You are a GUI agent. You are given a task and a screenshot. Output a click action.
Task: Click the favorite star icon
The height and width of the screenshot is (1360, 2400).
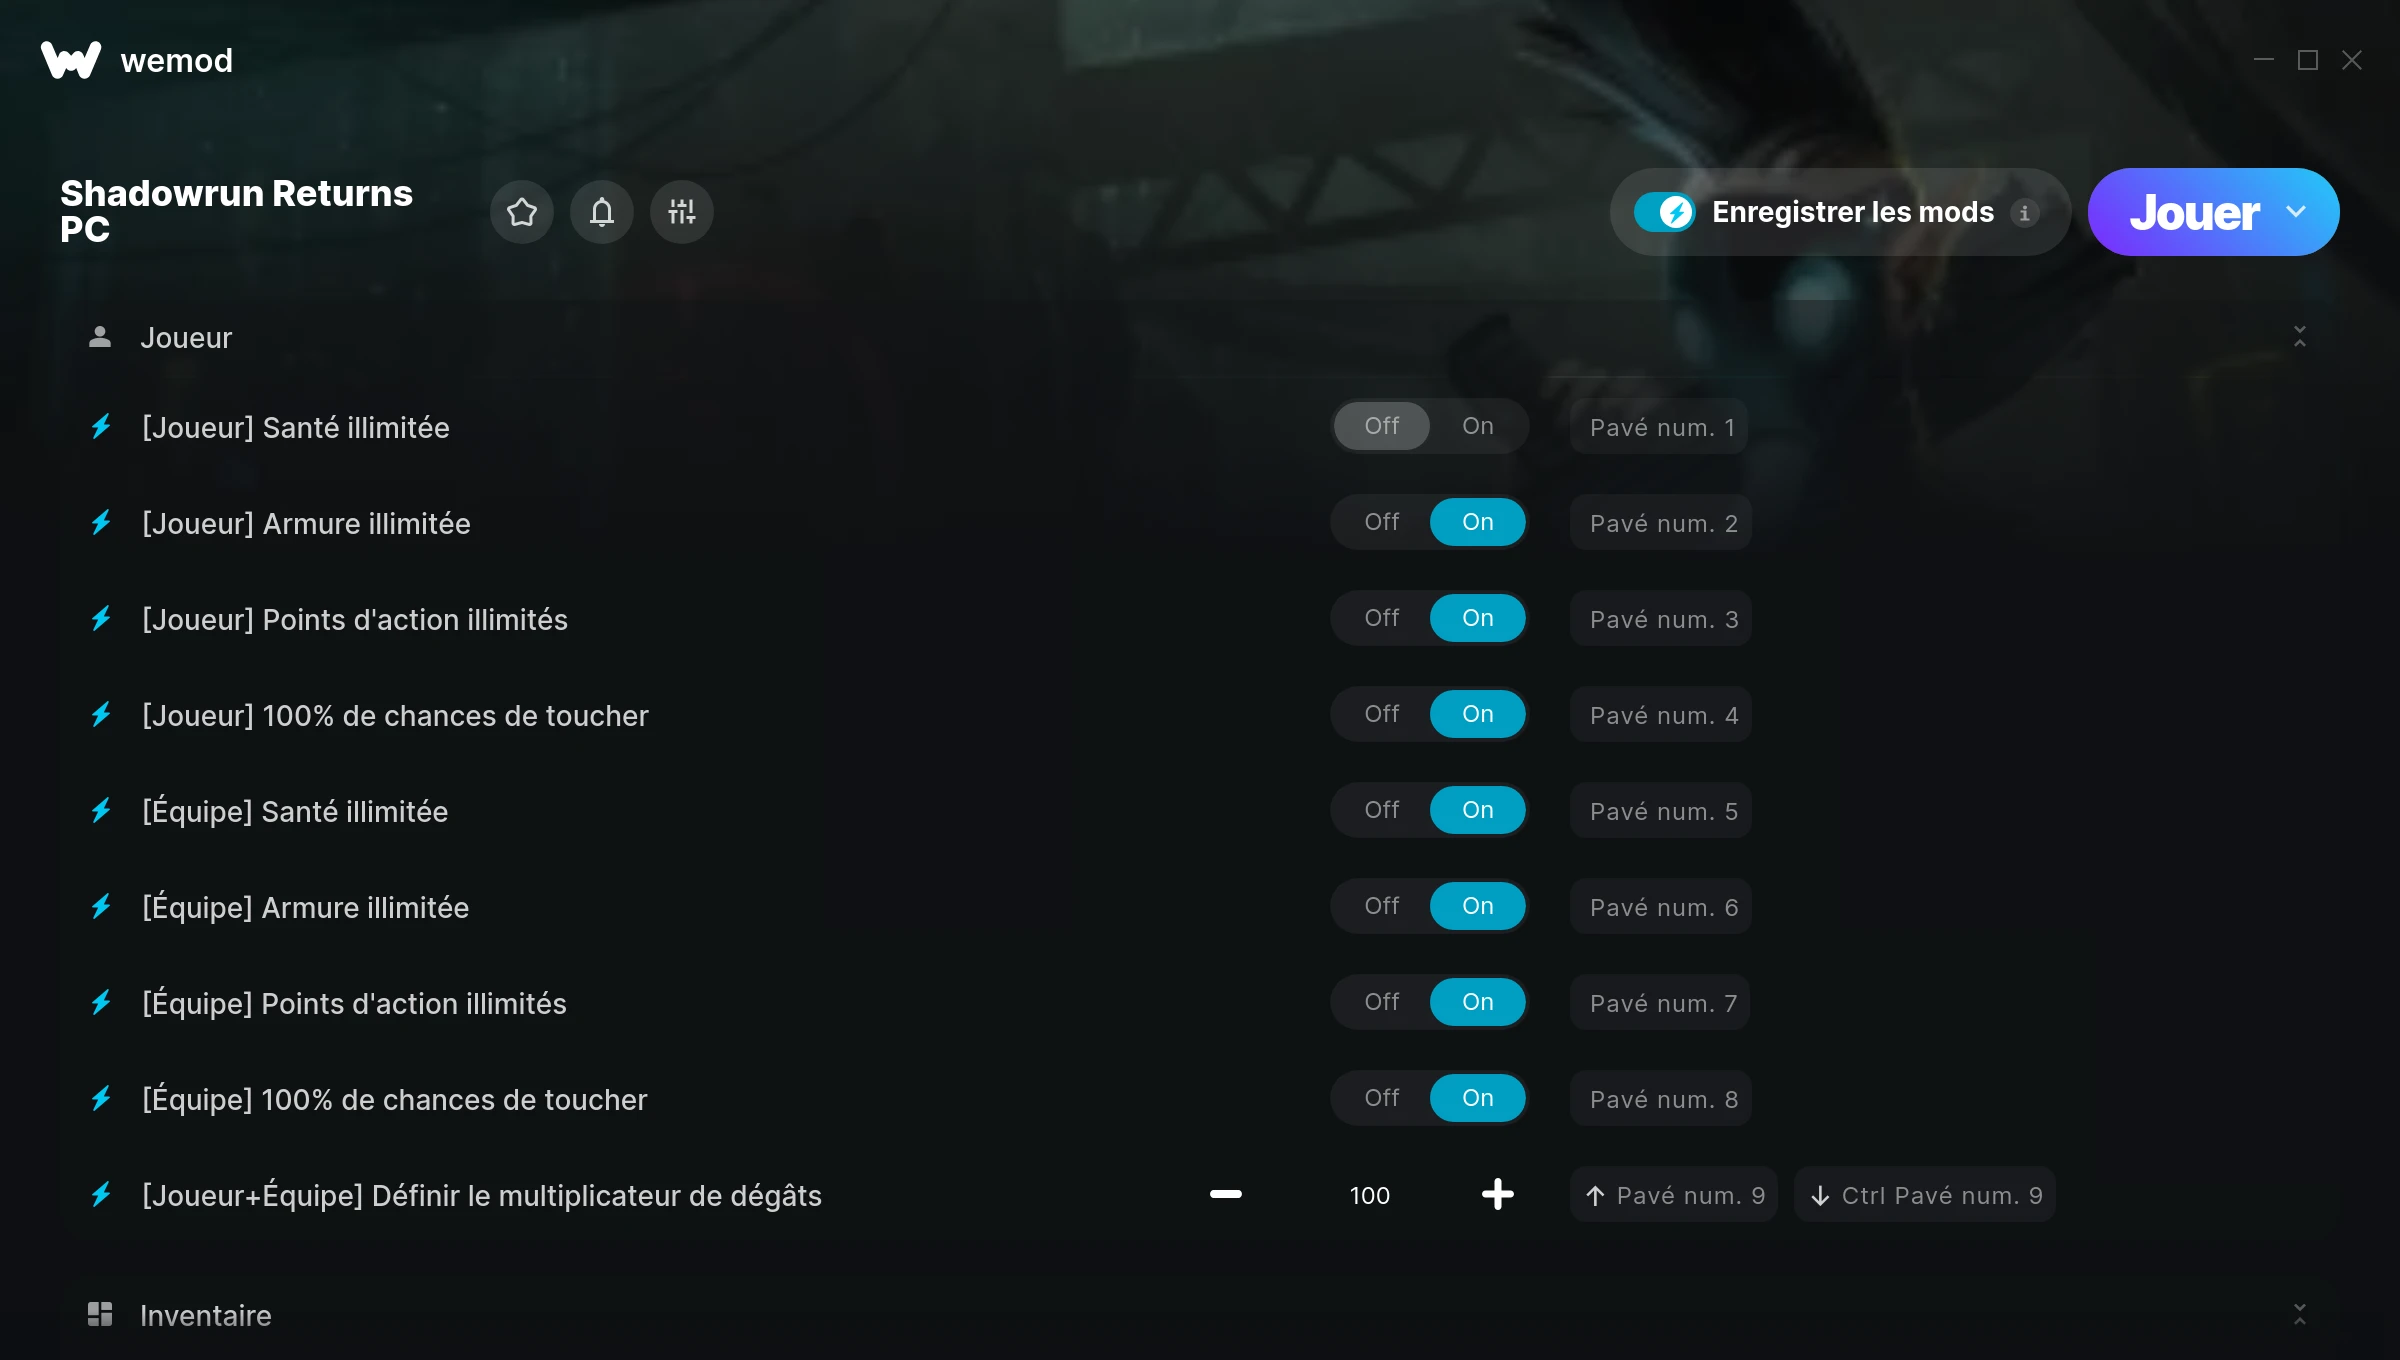coord(522,212)
